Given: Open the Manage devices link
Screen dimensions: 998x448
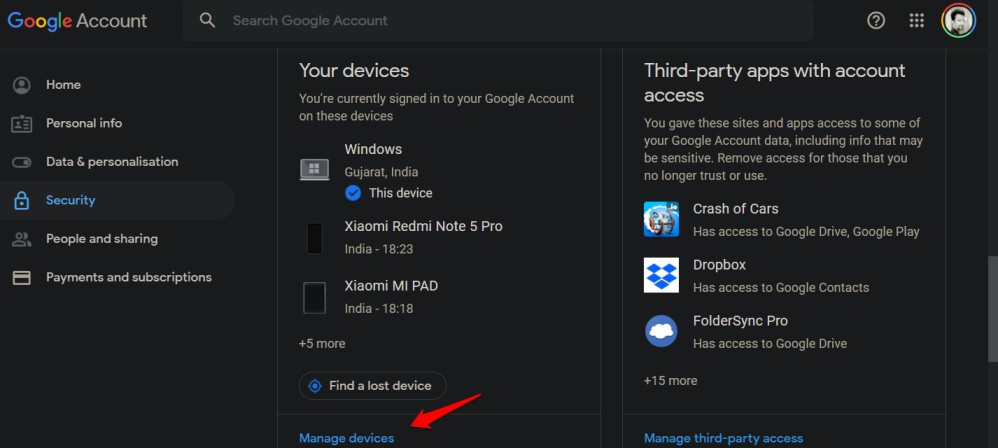Looking at the screenshot, I should click(346, 438).
